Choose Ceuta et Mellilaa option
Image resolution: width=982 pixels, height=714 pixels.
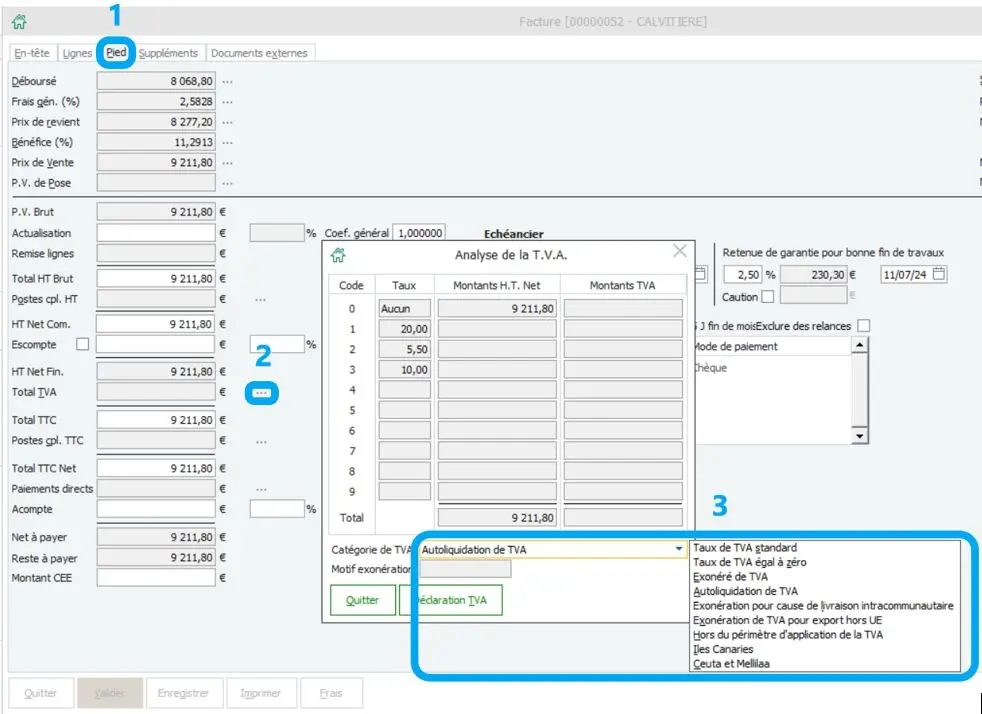(731, 663)
